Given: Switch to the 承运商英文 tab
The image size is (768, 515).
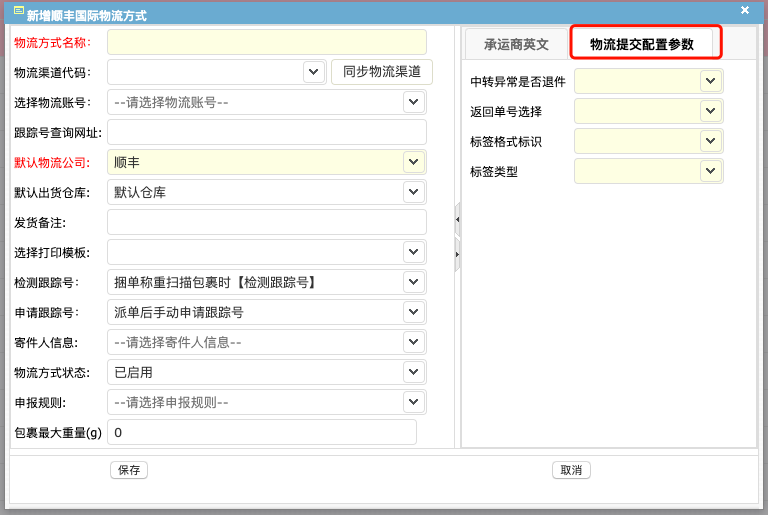Looking at the screenshot, I should pyautogui.click(x=516, y=44).
